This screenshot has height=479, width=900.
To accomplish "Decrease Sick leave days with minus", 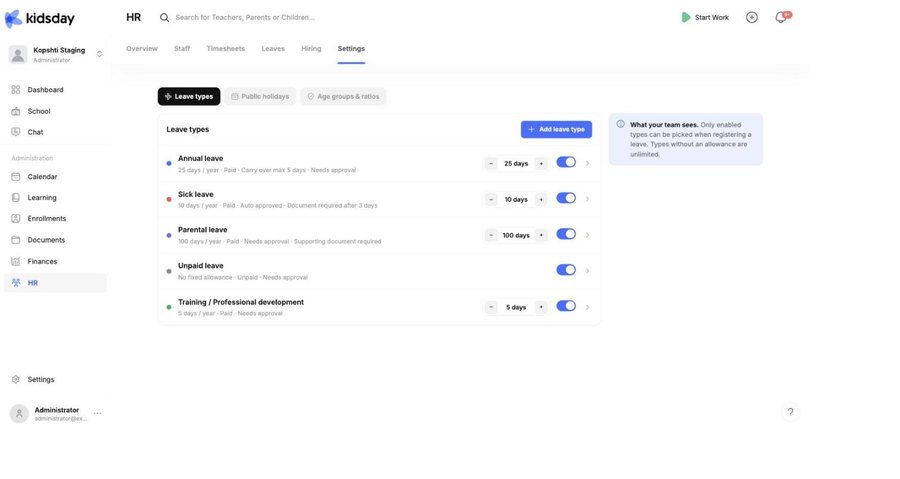I will coord(491,199).
